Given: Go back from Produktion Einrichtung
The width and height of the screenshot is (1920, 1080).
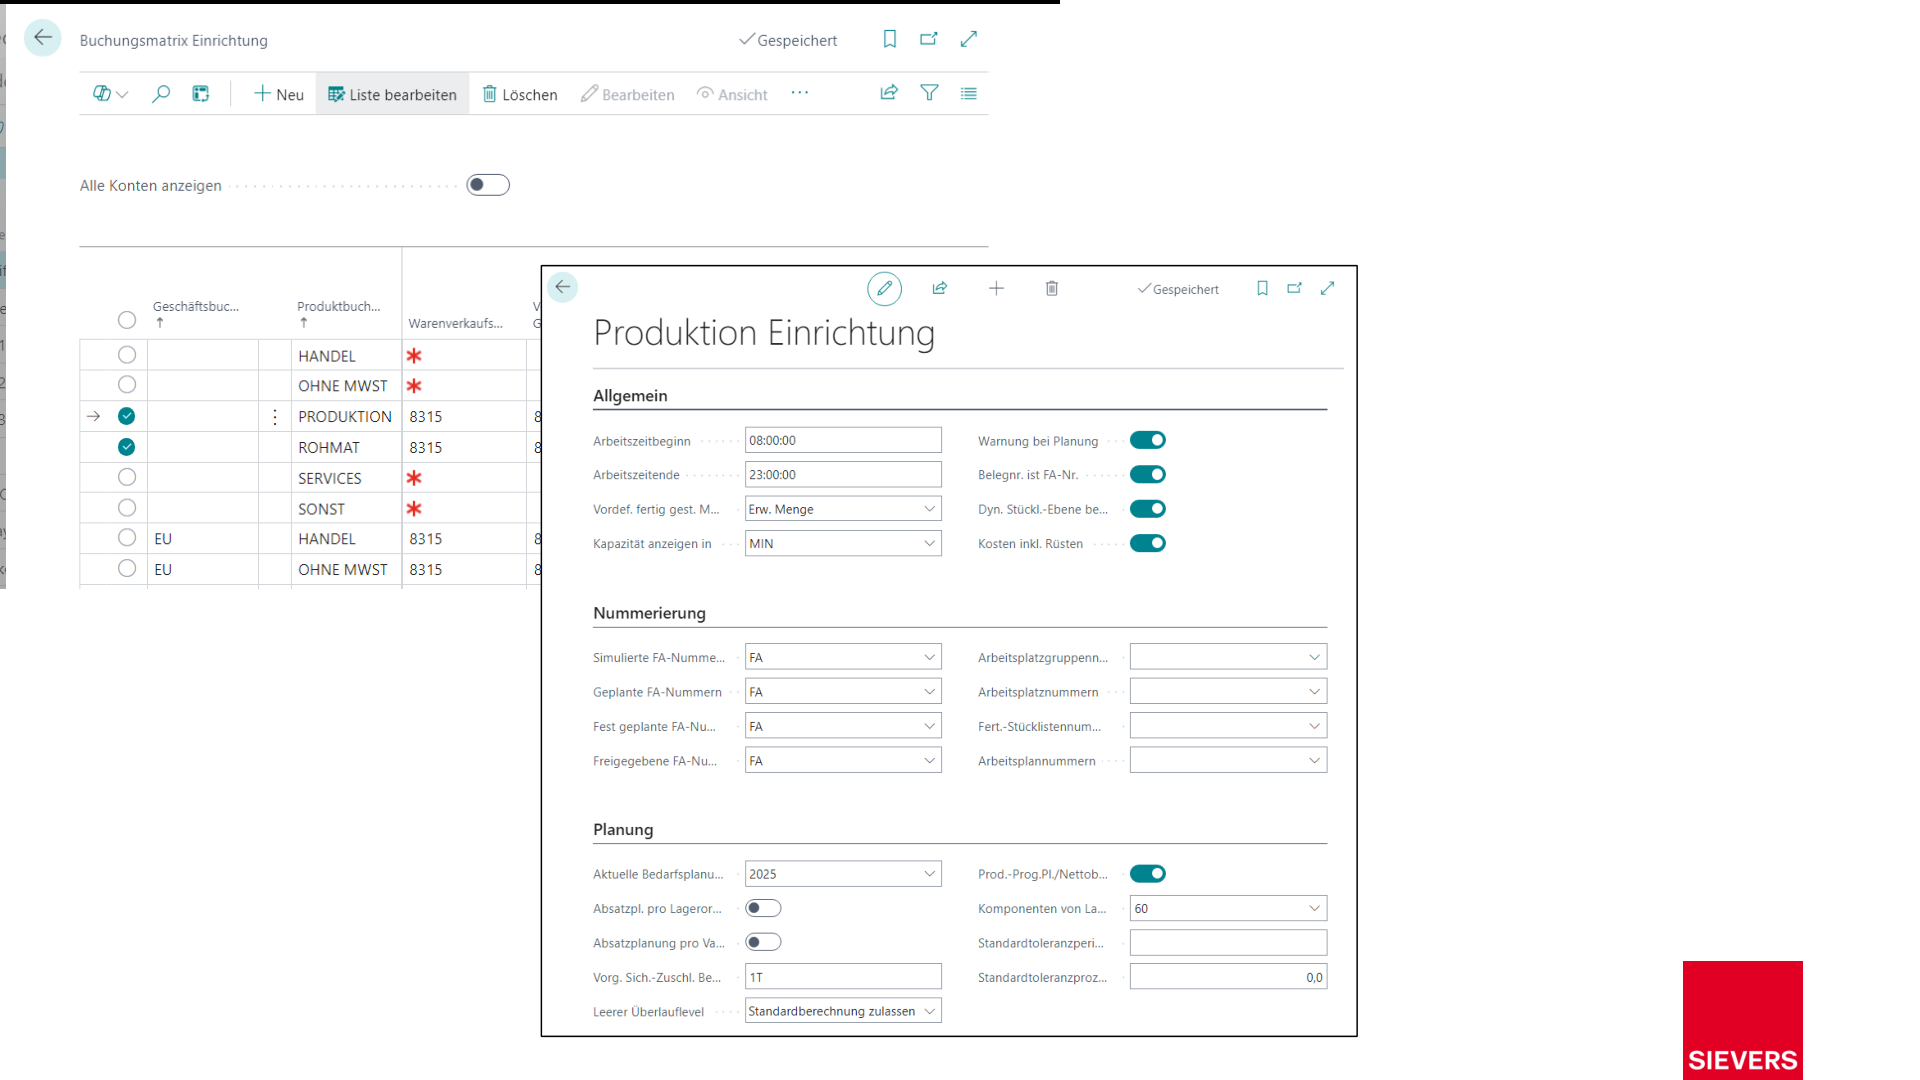Looking at the screenshot, I should 563,288.
